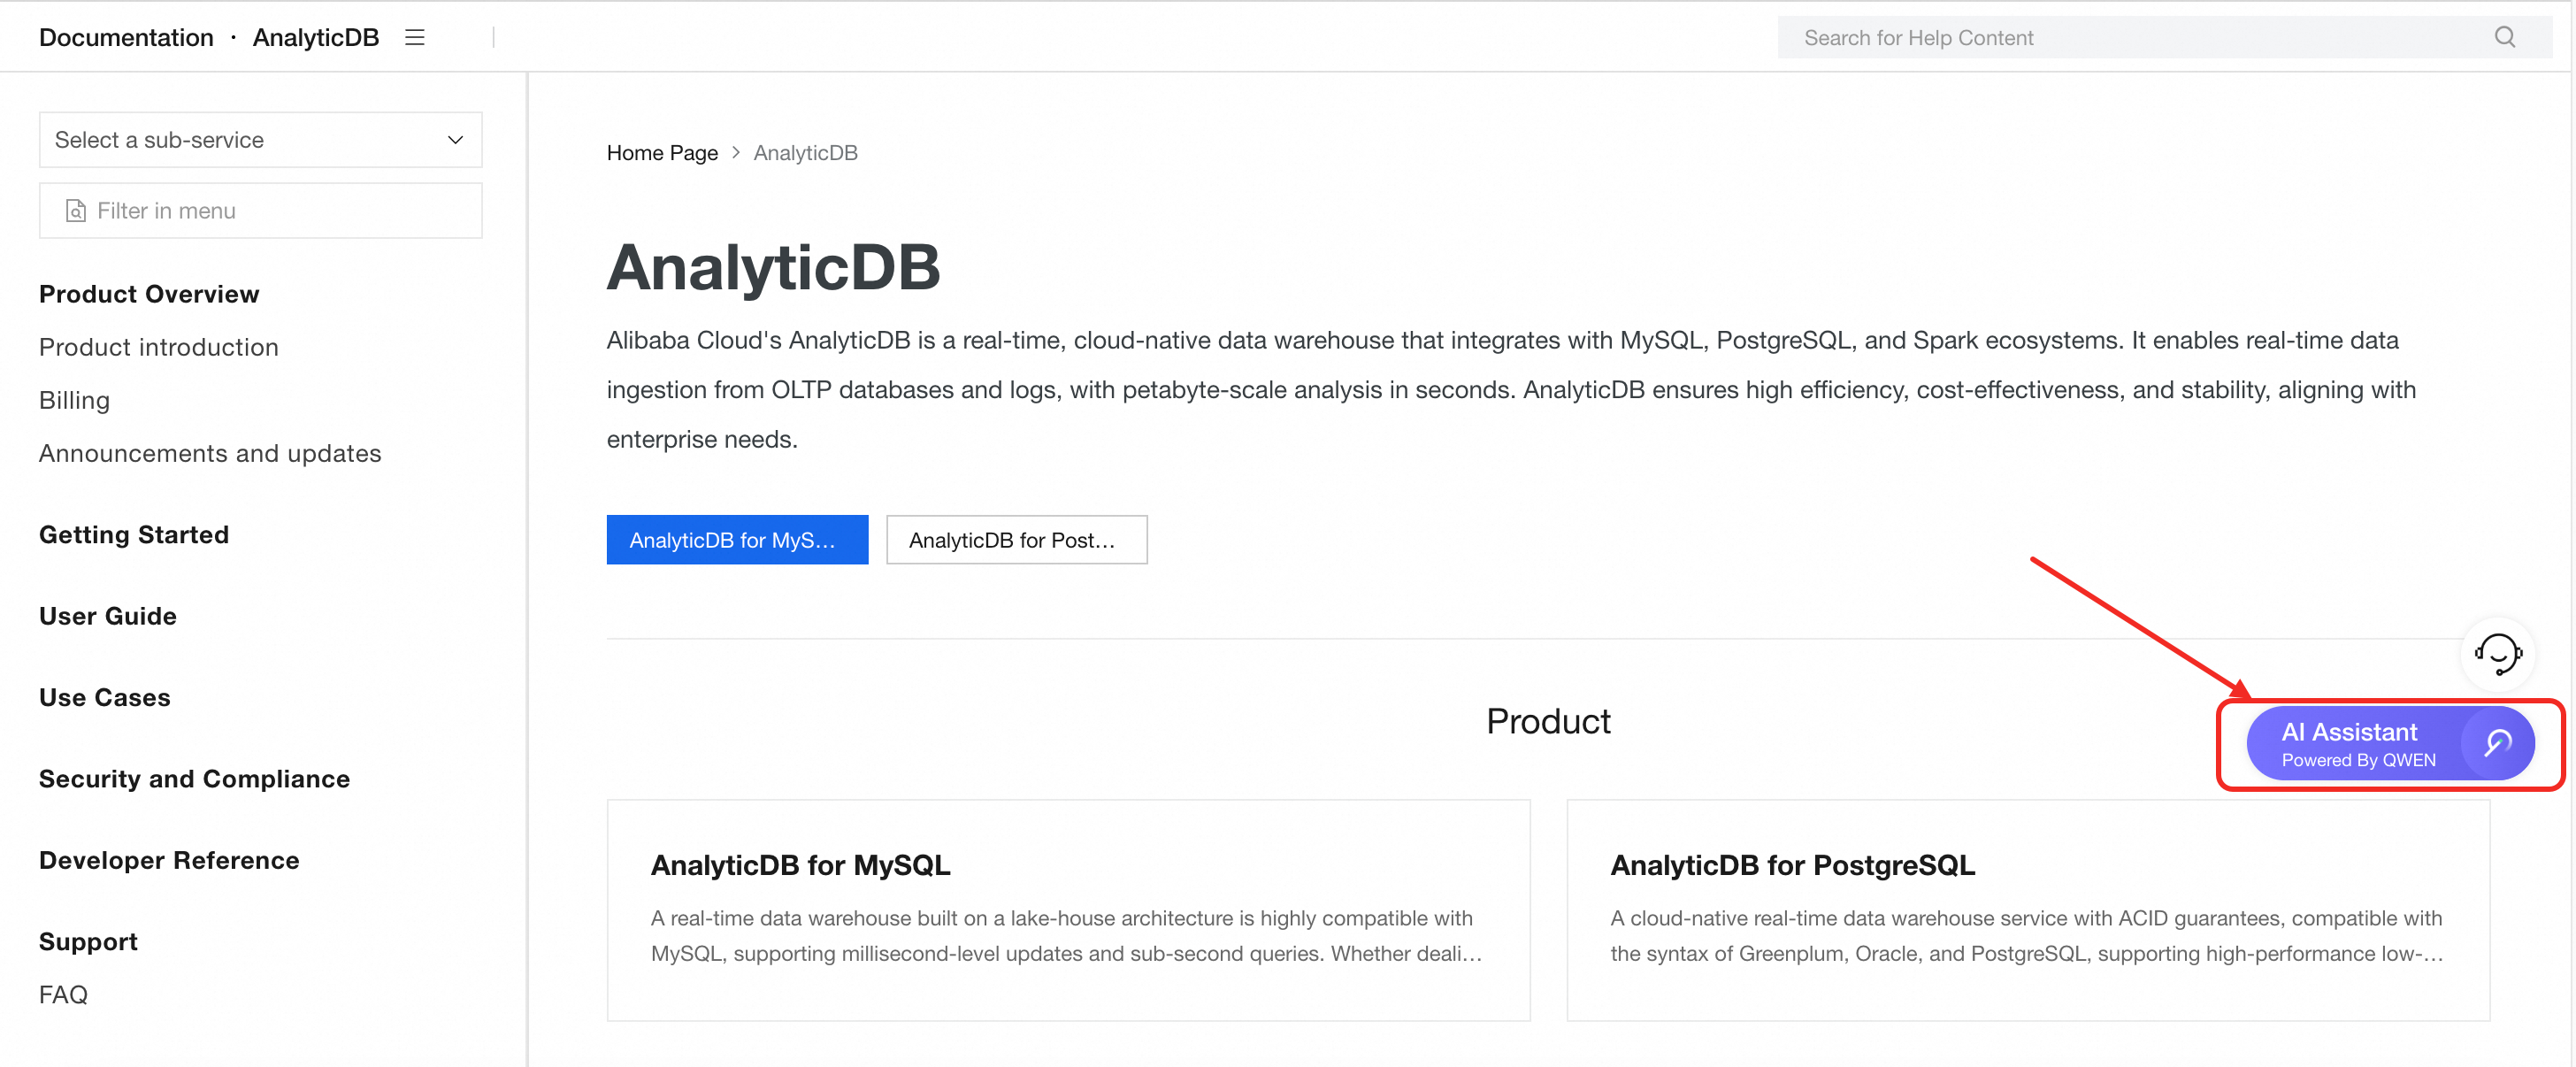2576x1067 pixels.
Task: Click the Documentation header link
Action: pyautogui.click(x=126, y=38)
